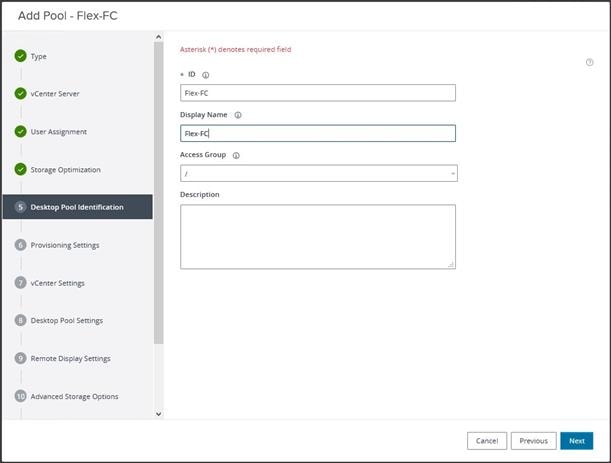Click the 'Add Pool - Flex-FC' title
The image size is (611, 463).
pyautogui.click(x=68, y=16)
